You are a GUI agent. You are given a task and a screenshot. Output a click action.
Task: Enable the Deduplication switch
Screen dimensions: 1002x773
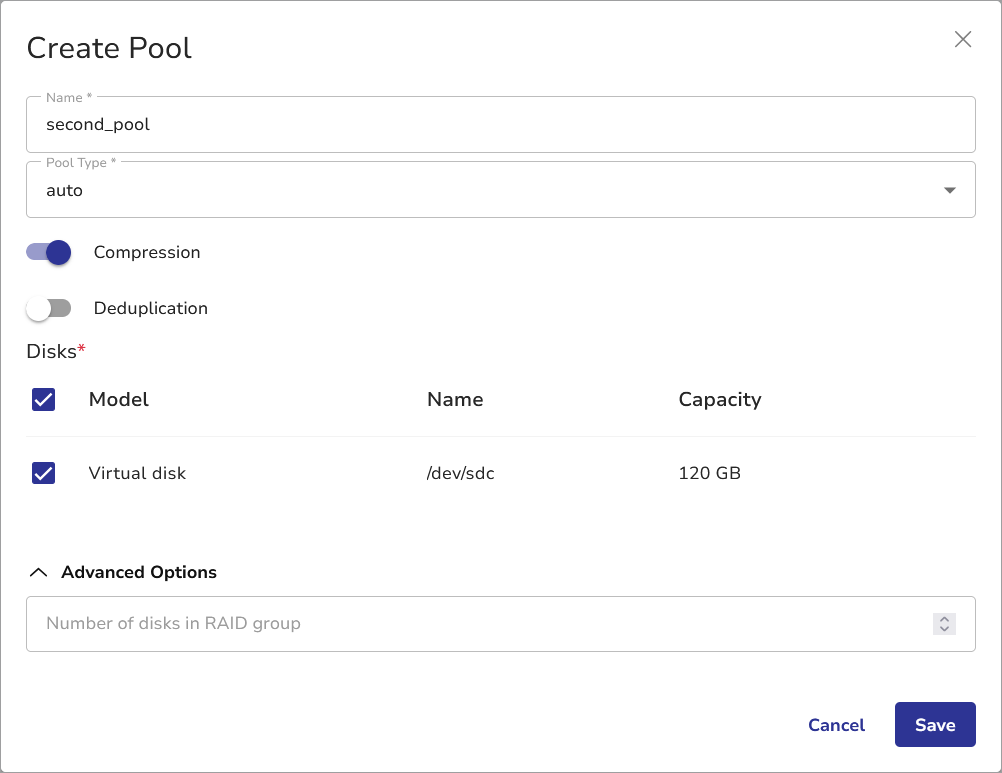click(49, 309)
